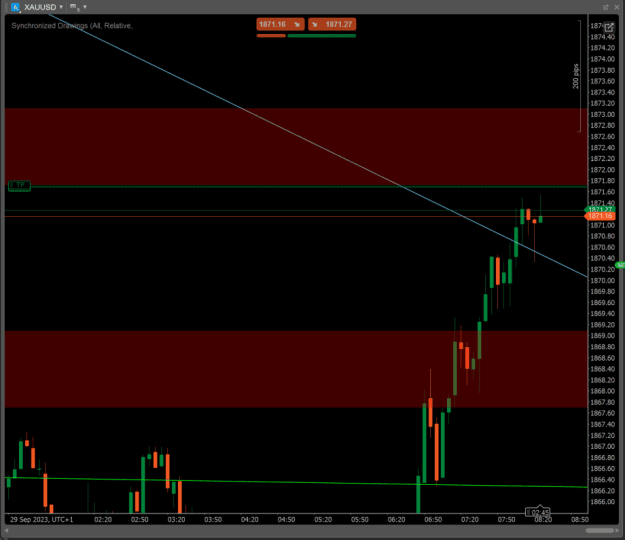Image resolution: width=625 pixels, height=540 pixels.
Task: Click the Sell button at 1871.16
Action: (280, 24)
